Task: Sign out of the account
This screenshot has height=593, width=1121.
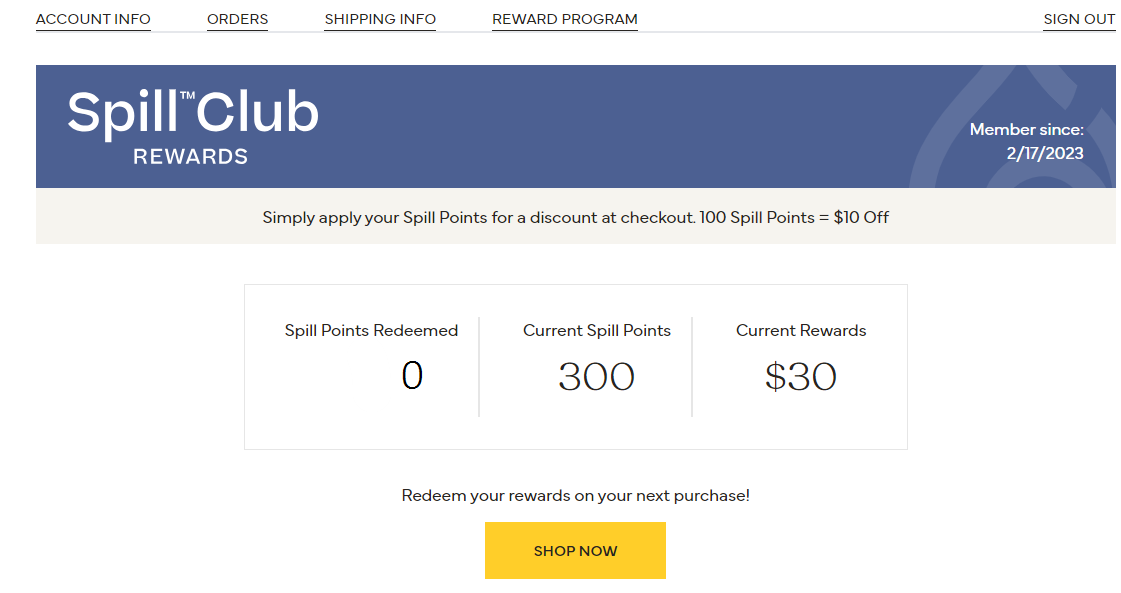Action: (x=1079, y=19)
